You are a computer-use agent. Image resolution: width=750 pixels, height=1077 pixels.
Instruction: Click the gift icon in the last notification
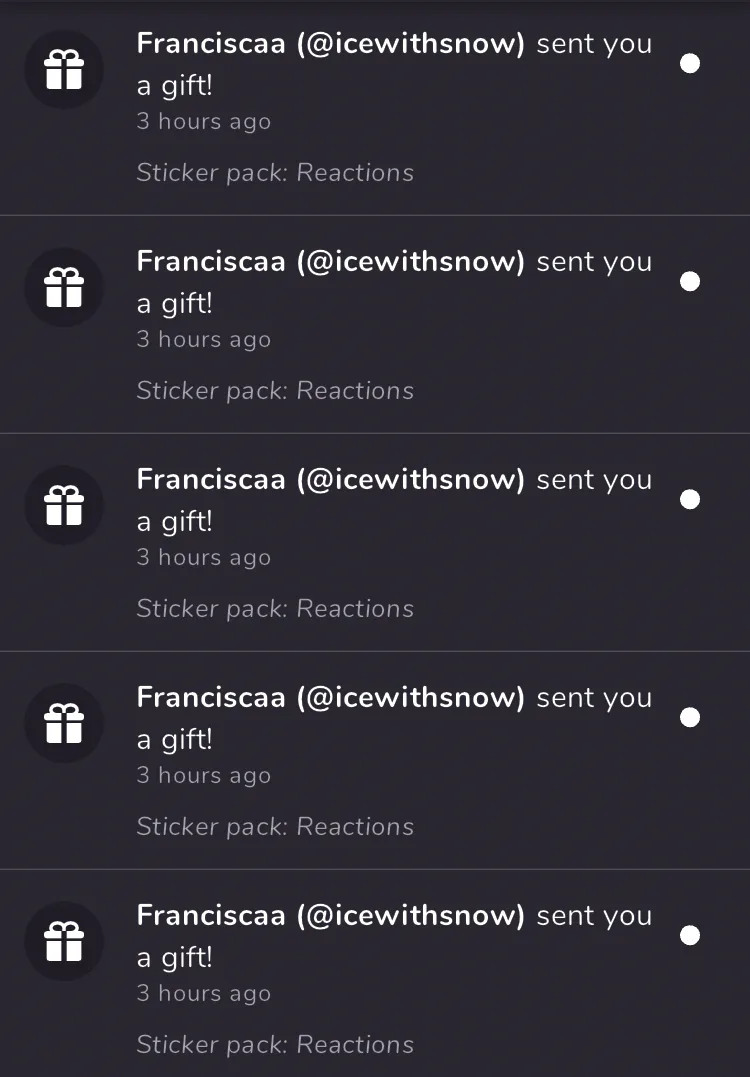[x=64, y=942]
